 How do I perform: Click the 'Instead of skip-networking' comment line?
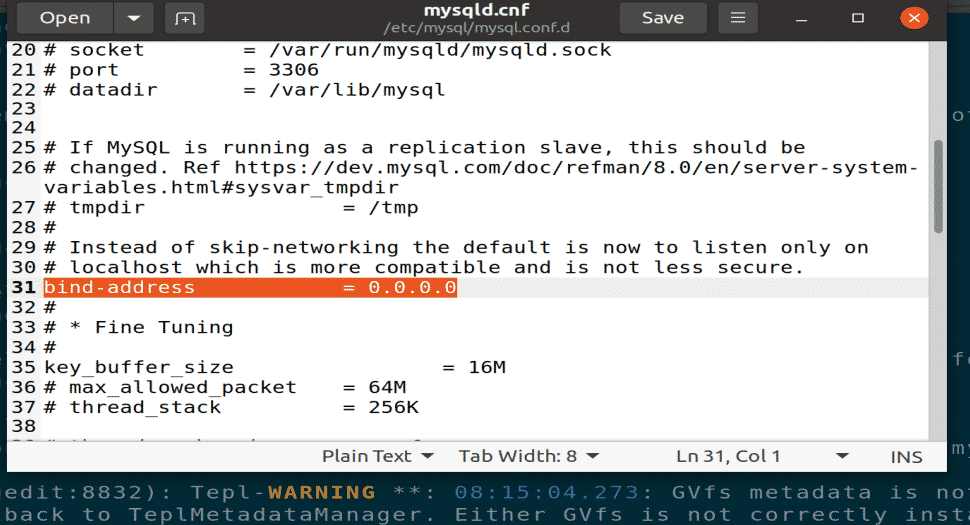pyautogui.click(x=456, y=247)
